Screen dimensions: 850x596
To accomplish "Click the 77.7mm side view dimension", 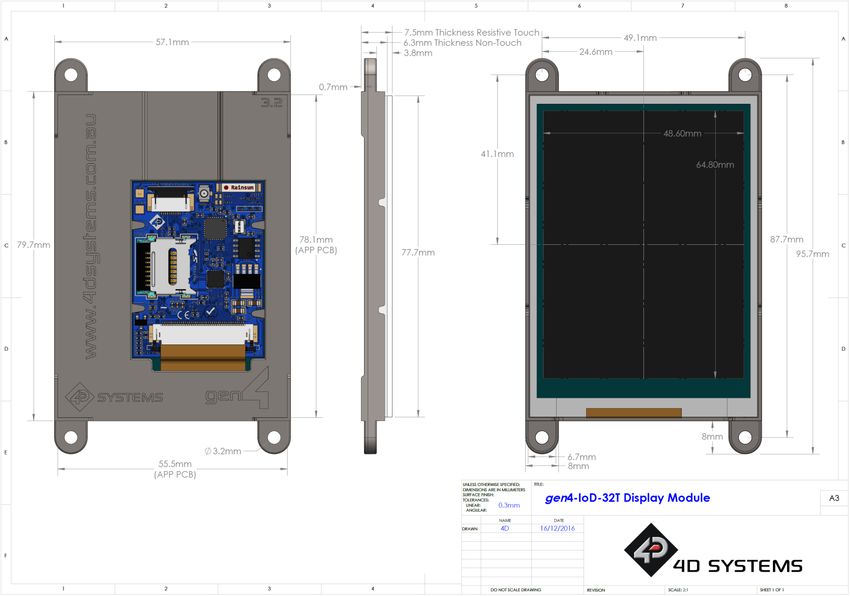I will pyautogui.click(x=418, y=252).
